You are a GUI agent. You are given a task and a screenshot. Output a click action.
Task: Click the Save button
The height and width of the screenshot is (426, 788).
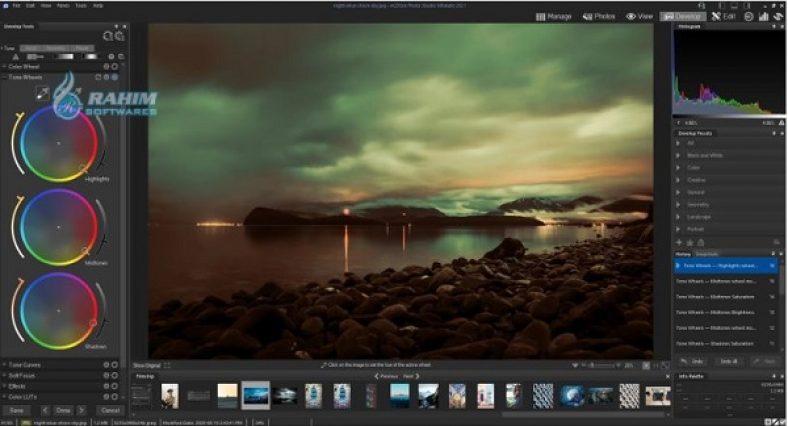[17, 411]
